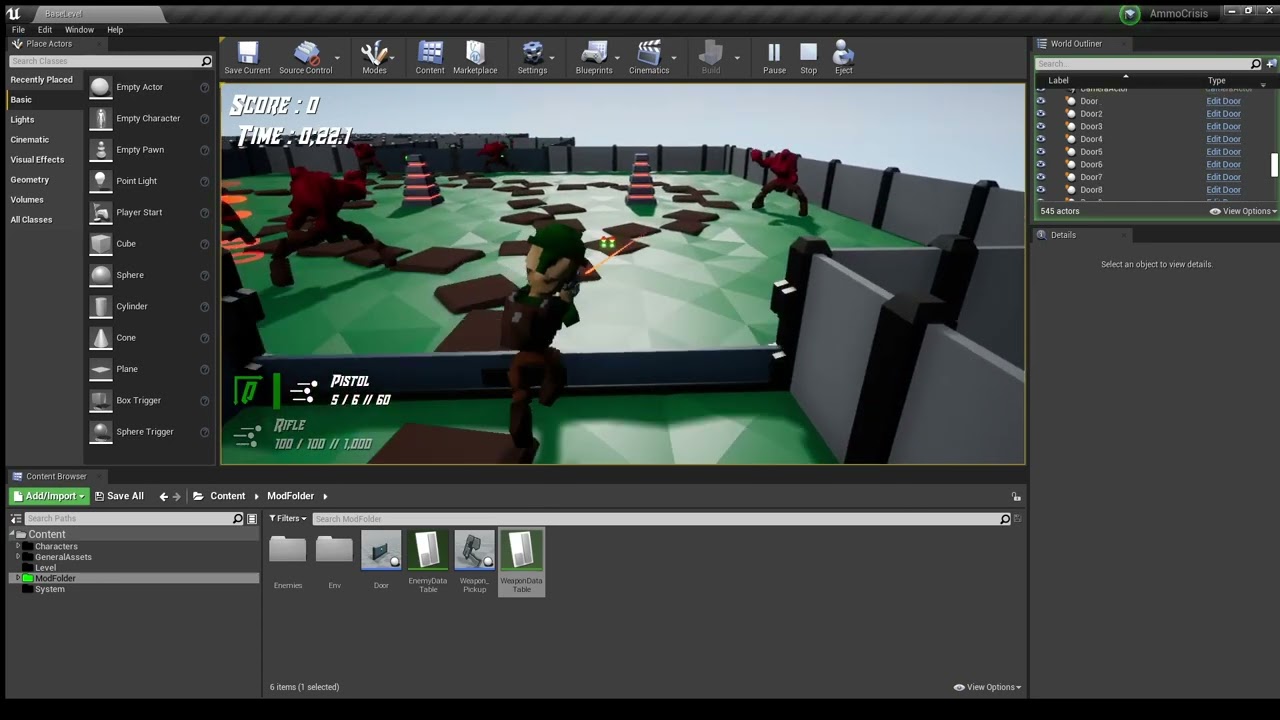Open the Source Control dropdown arrow
1280x720 pixels.
(x=338, y=58)
